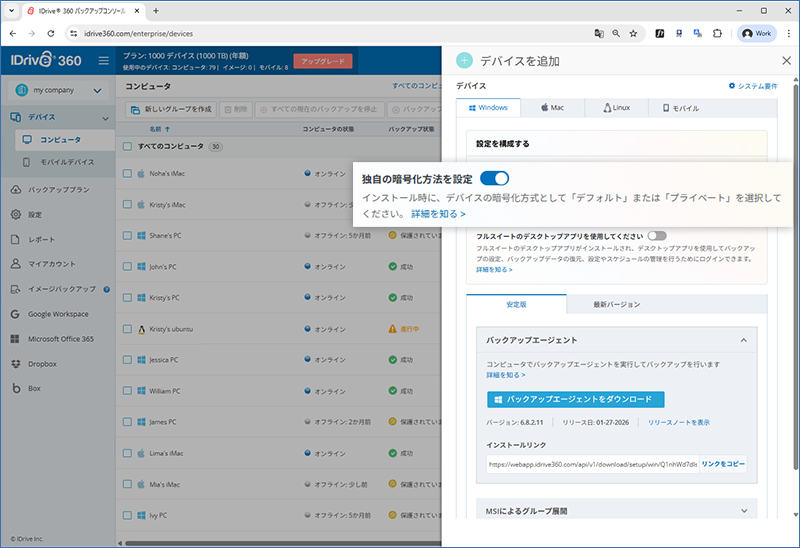The width and height of the screenshot is (800, 548).
Task: Toggle 独自の暗号化方法を設定 switch
Action: point(494,178)
